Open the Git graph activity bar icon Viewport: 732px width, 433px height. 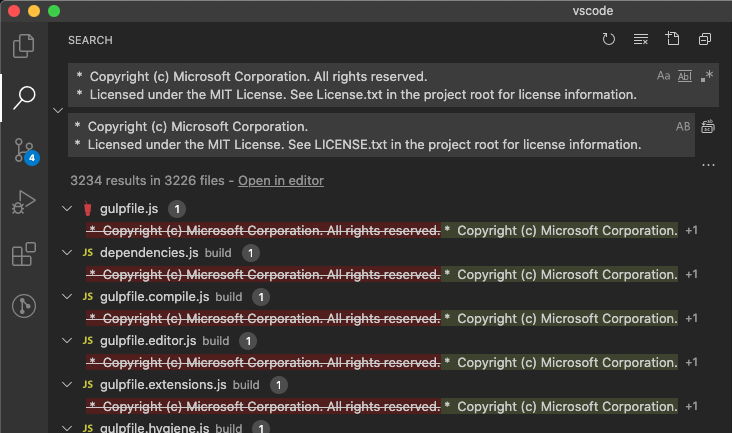point(24,306)
